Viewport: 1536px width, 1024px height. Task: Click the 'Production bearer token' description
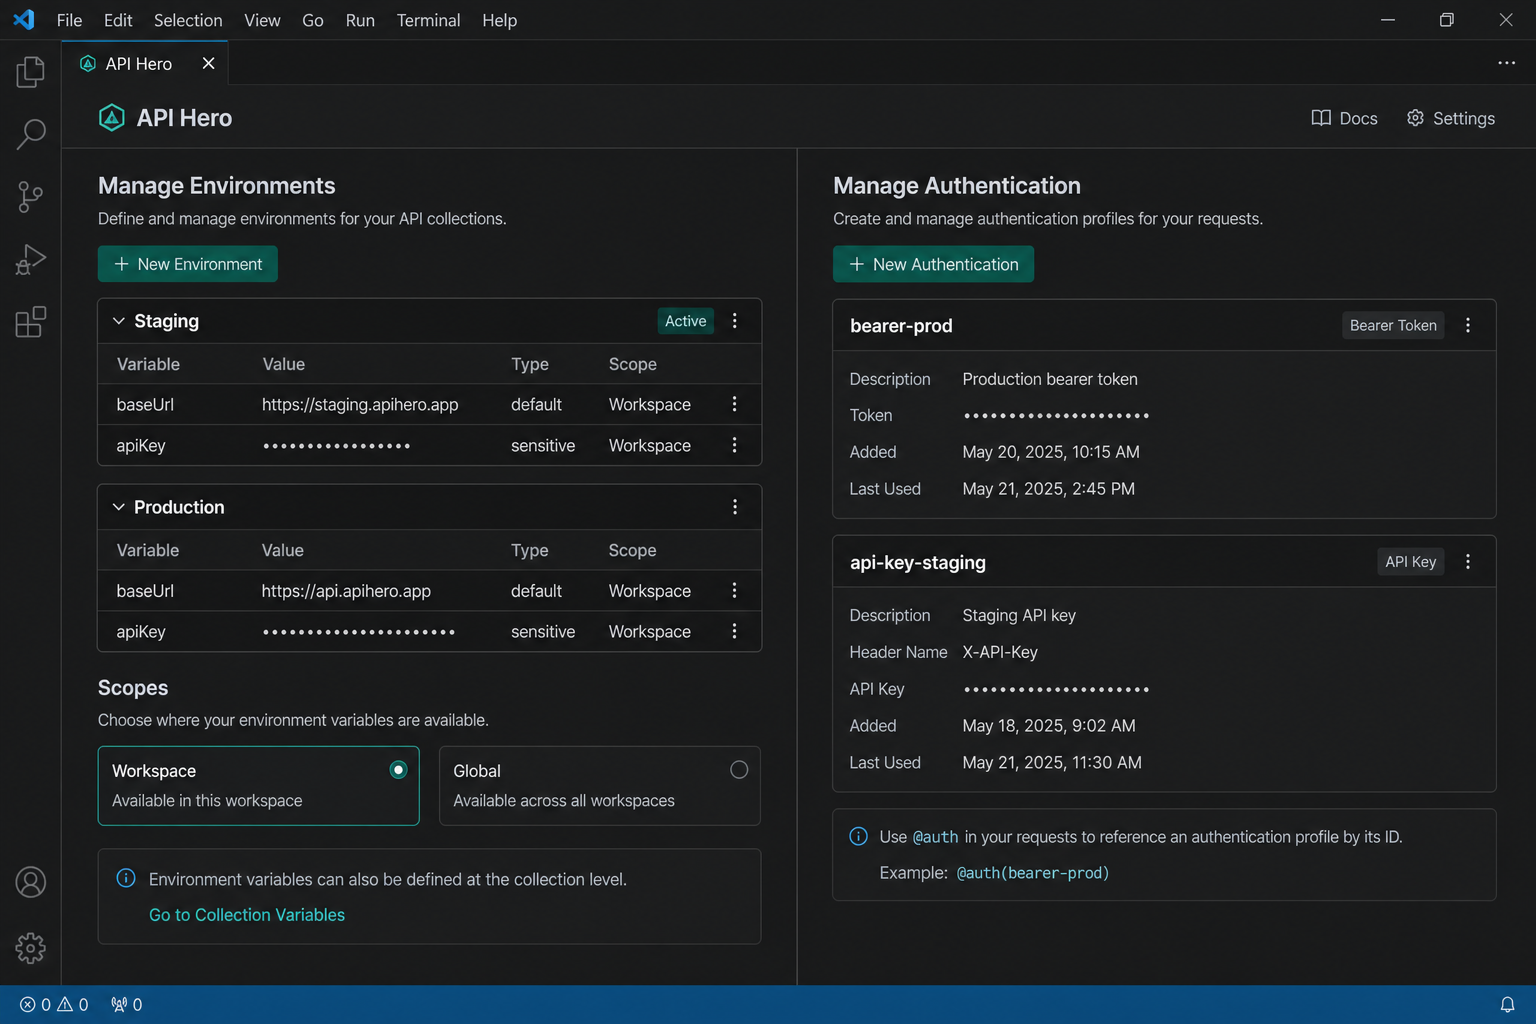pos(1050,379)
